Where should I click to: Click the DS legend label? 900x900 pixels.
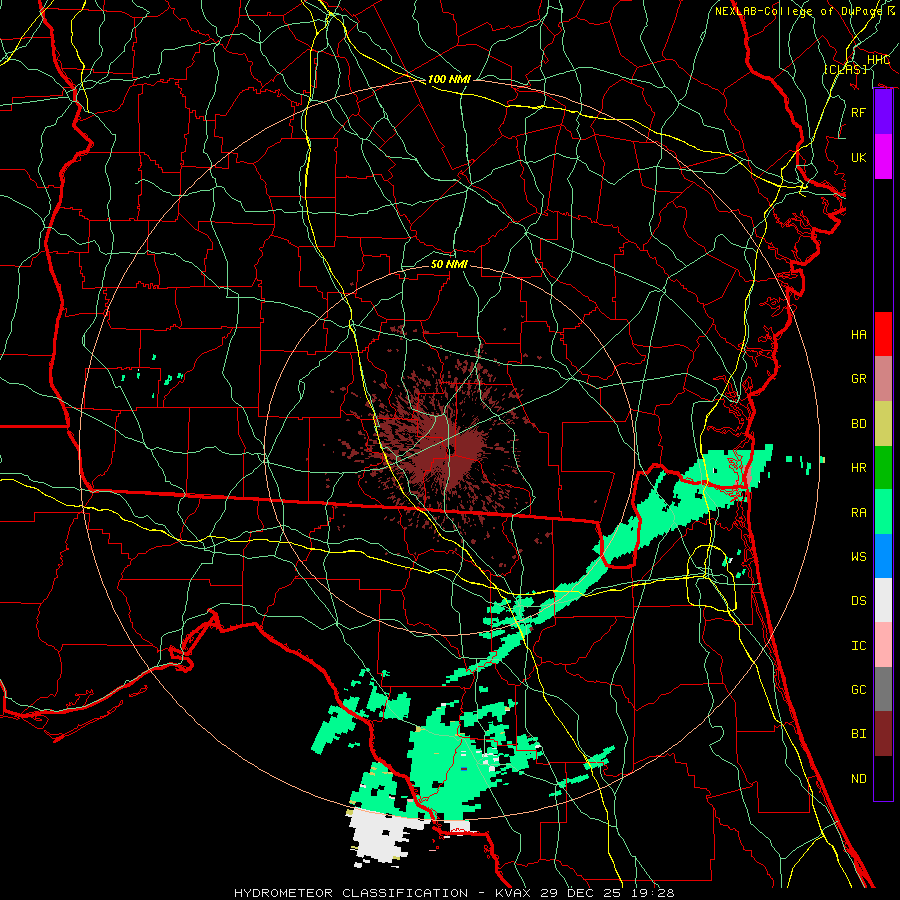coord(858,601)
